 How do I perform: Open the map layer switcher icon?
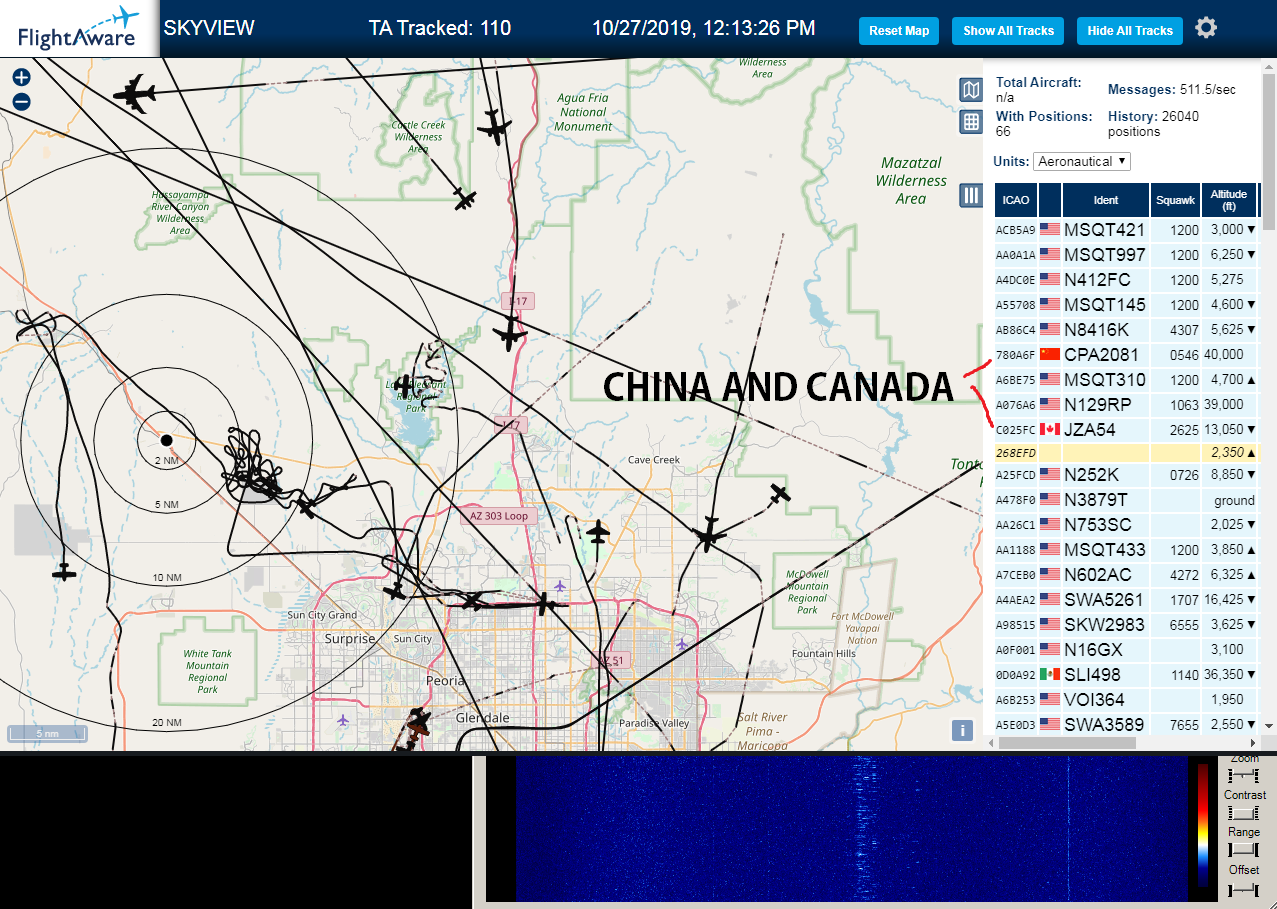click(970, 90)
